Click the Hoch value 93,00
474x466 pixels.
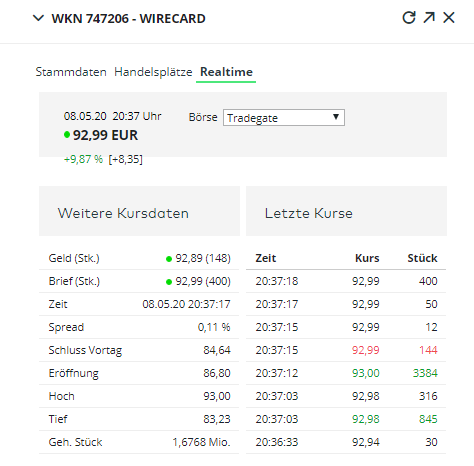pos(217,396)
